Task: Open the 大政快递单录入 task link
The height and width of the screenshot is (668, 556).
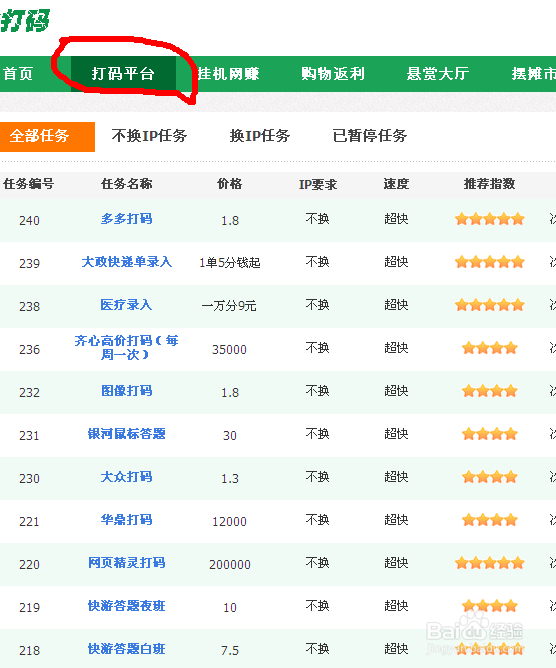Action: coord(127,262)
